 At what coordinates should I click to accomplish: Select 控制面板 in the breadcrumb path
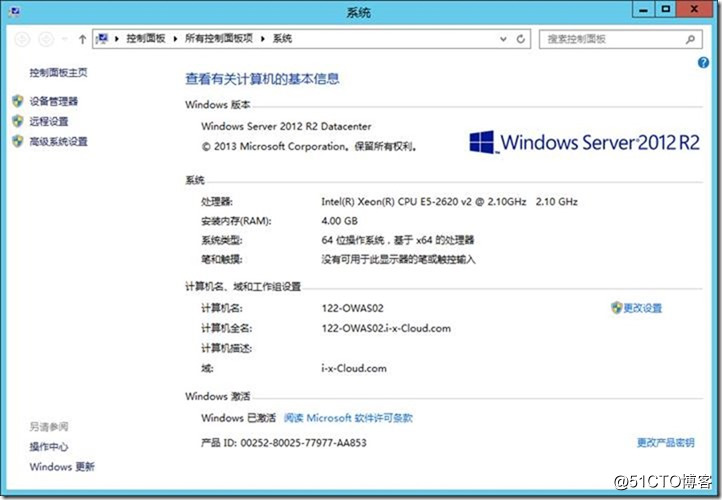point(146,39)
